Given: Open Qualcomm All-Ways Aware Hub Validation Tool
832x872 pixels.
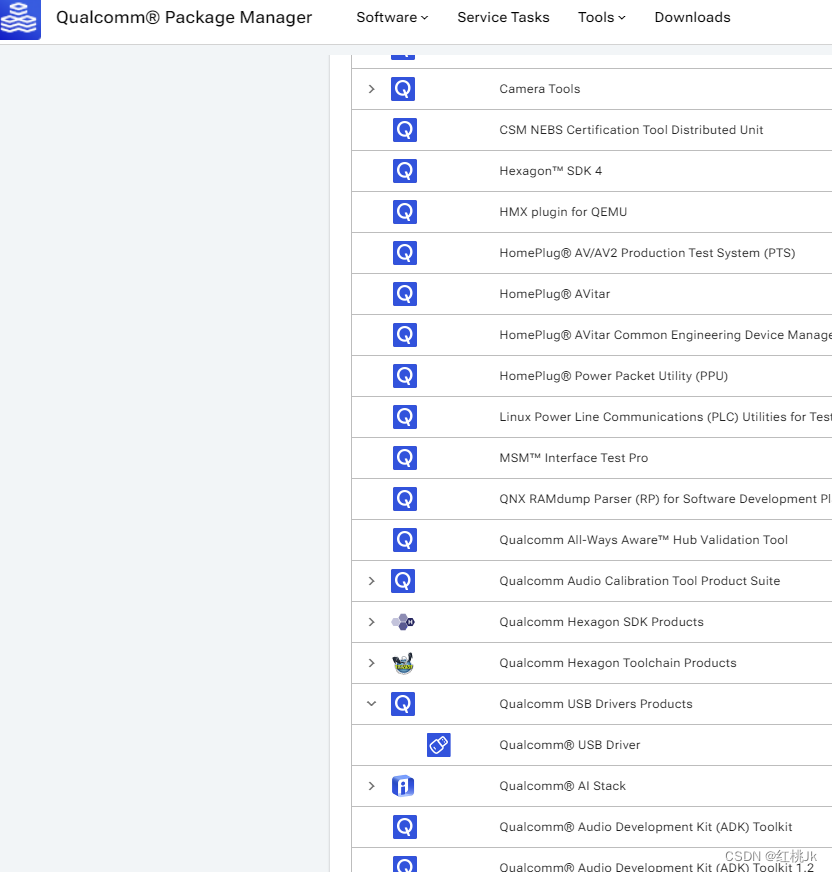Looking at the screenshot, I should coord(643,540).
